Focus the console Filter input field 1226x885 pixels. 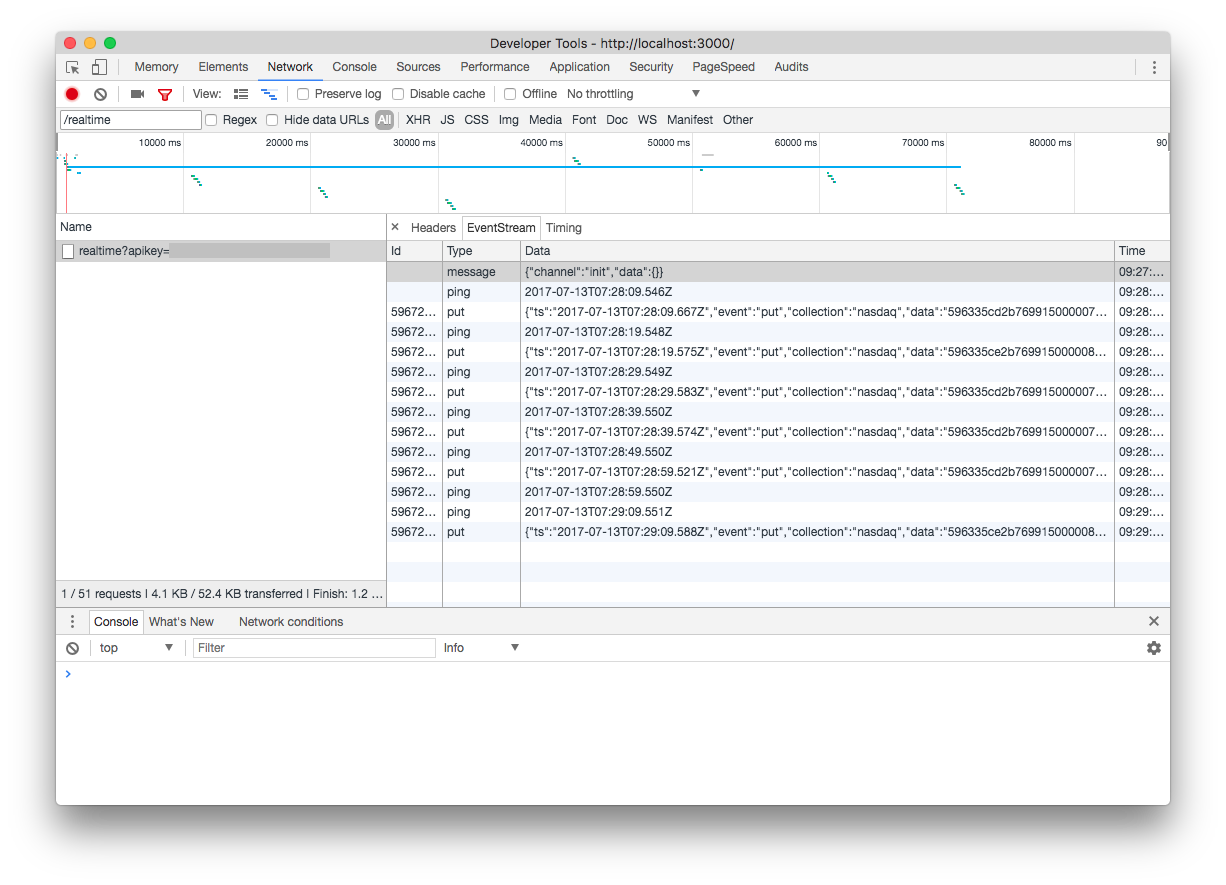(x=314, y=648)
